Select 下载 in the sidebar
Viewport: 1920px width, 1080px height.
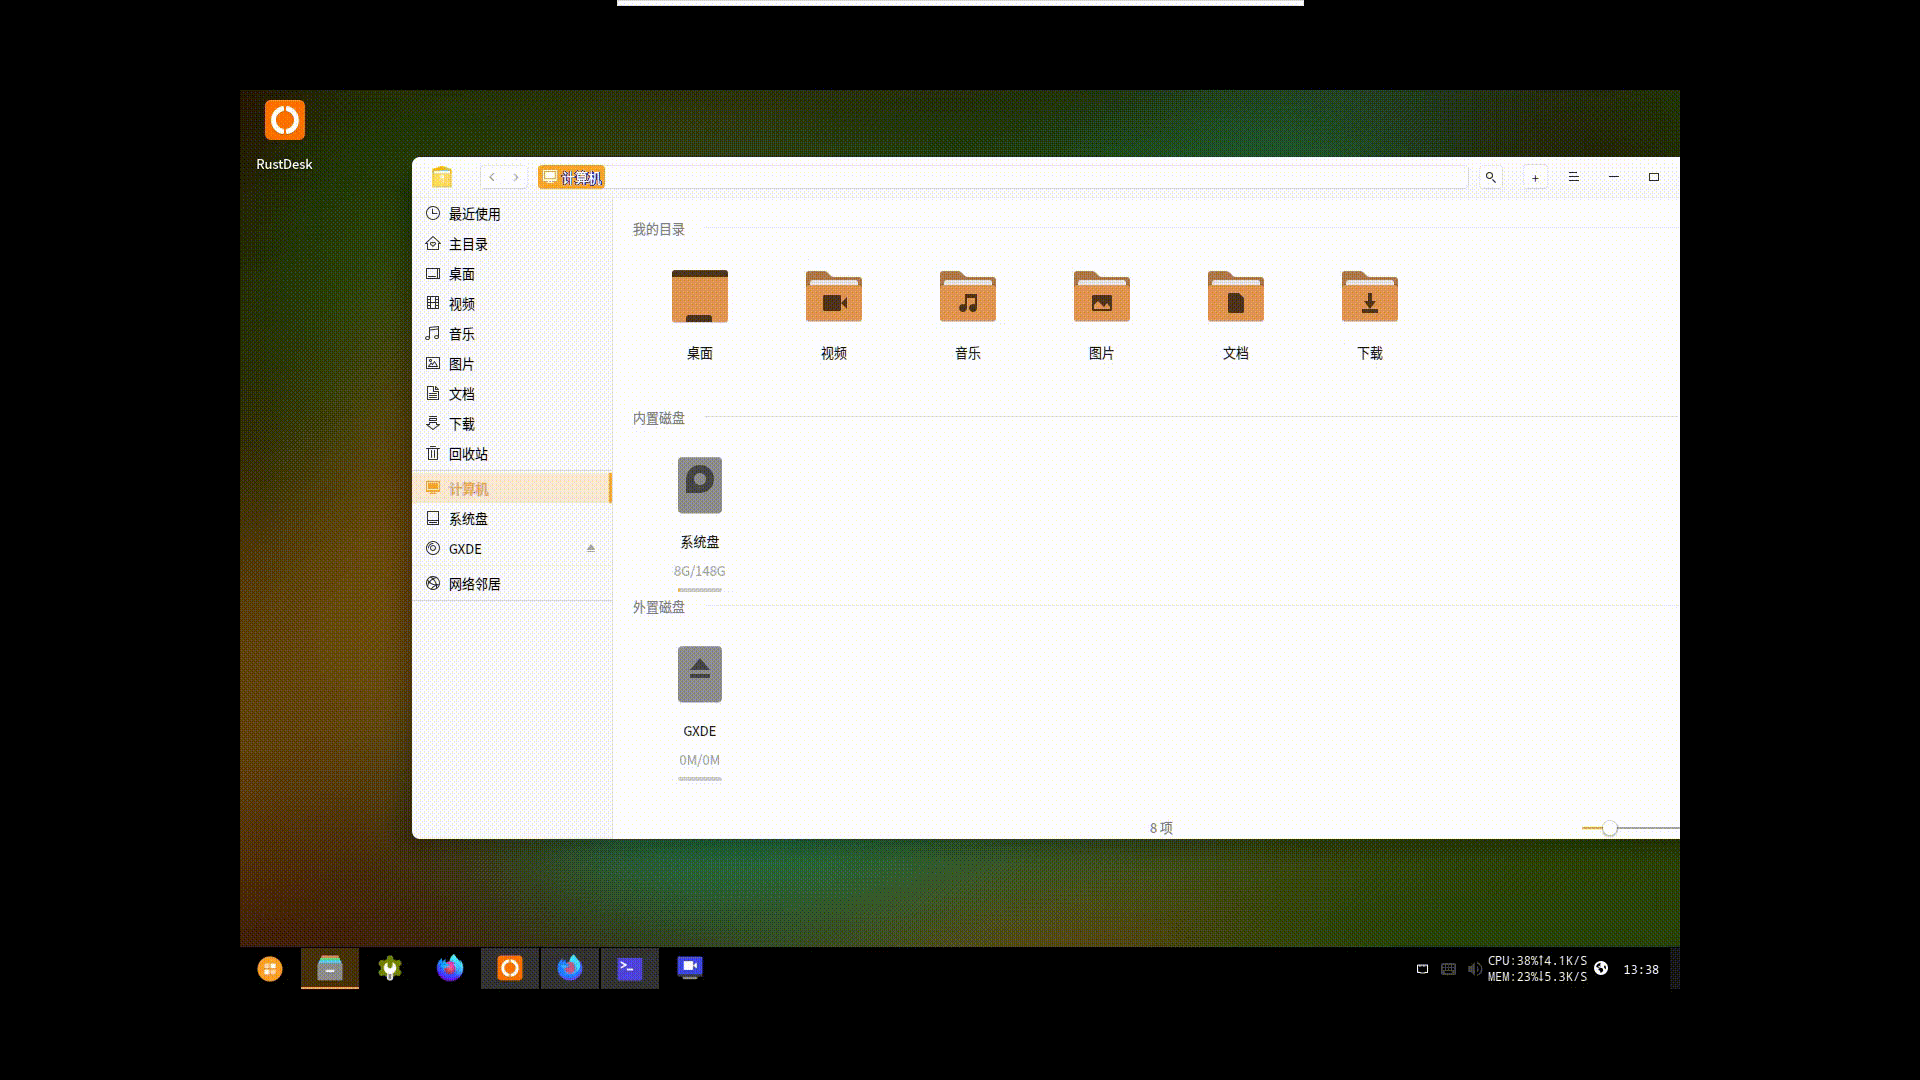pos(512,424)
